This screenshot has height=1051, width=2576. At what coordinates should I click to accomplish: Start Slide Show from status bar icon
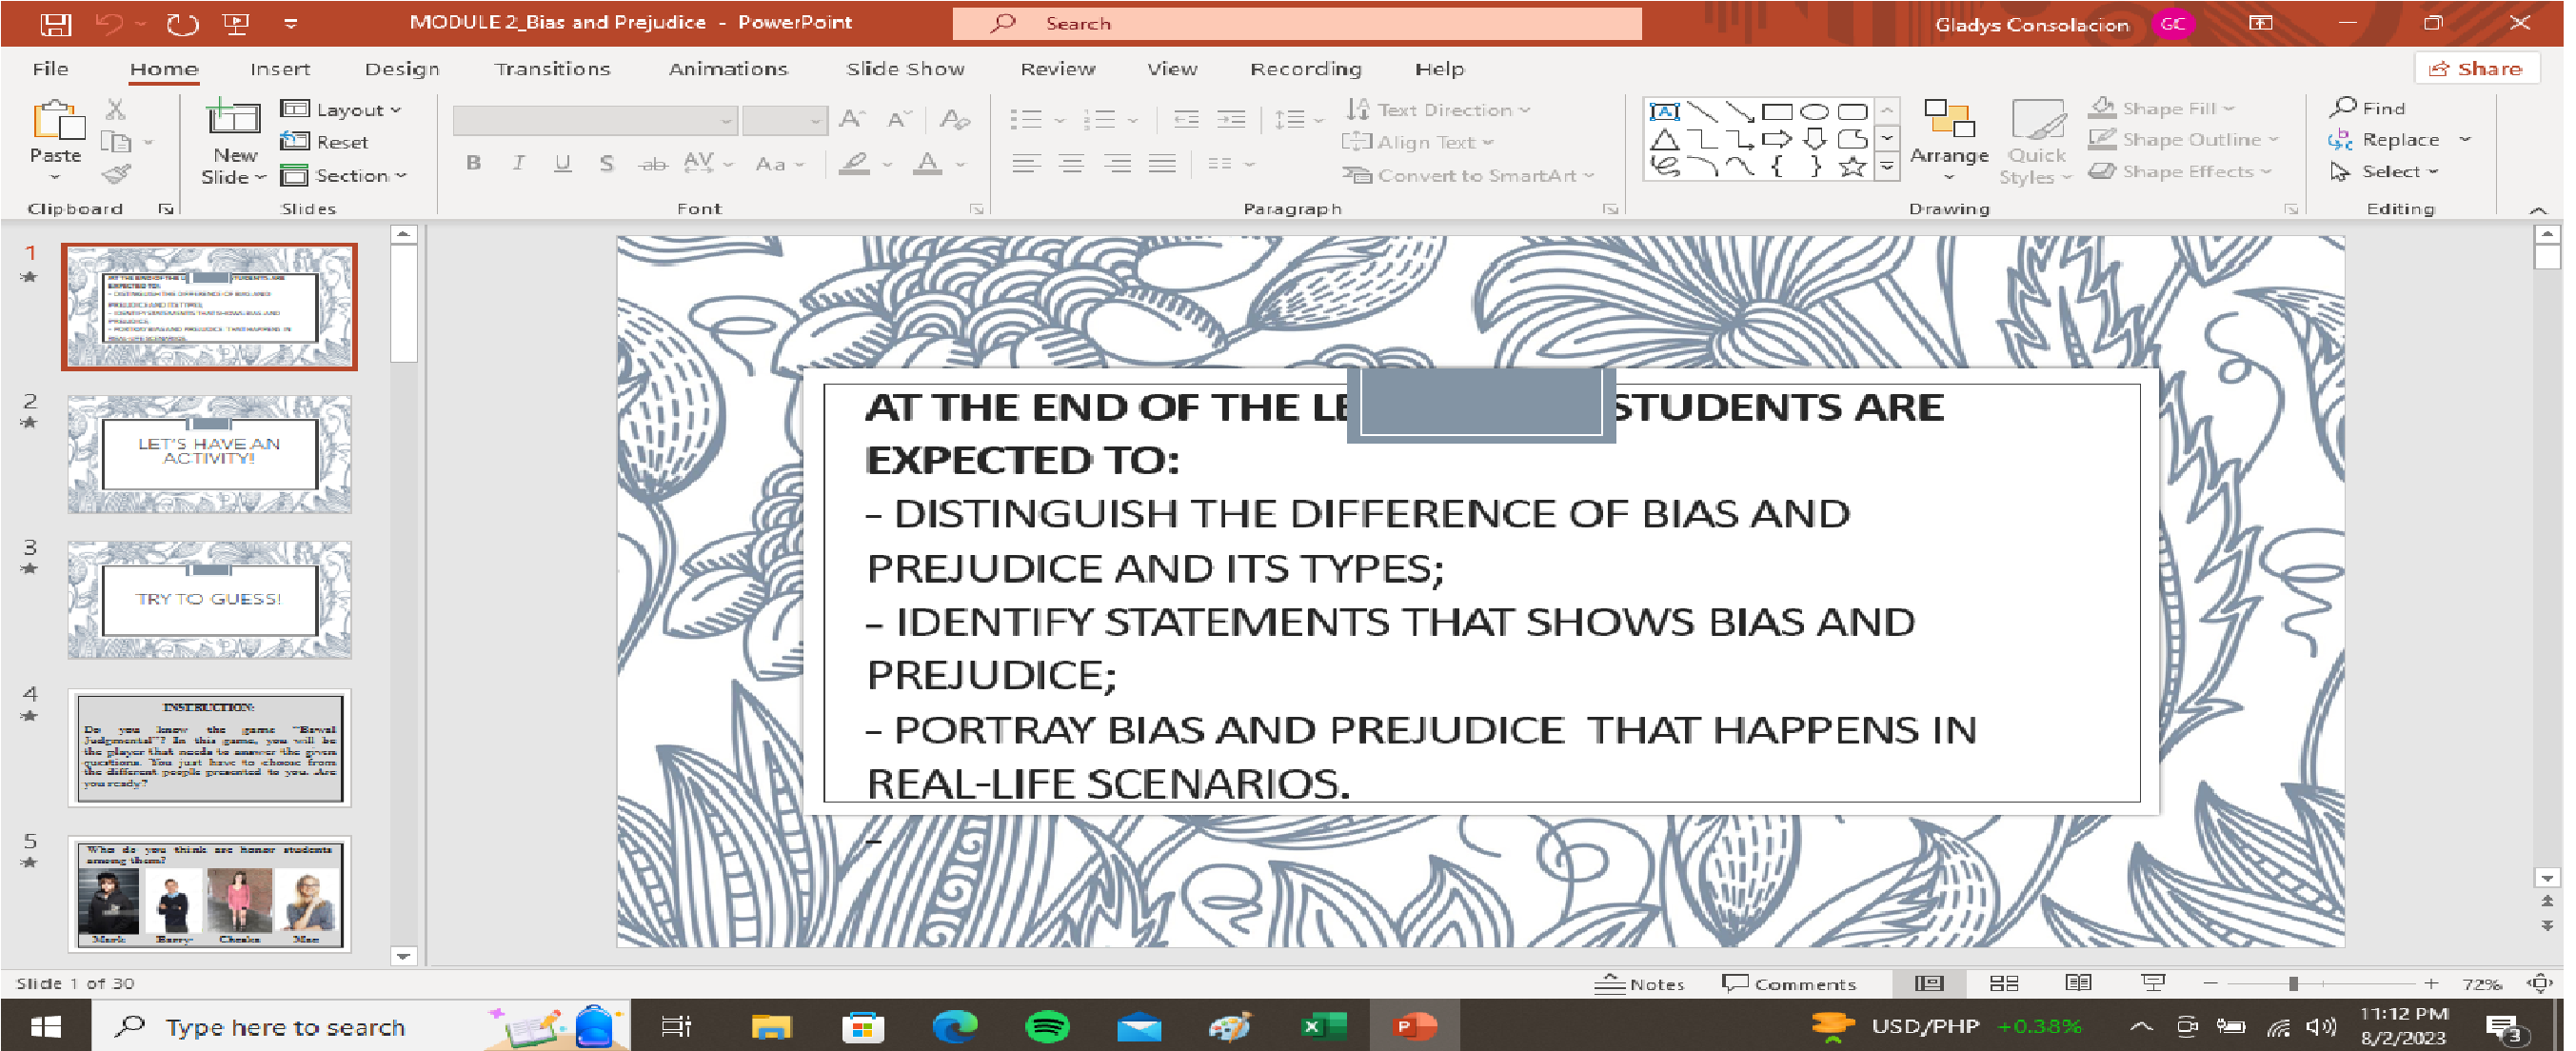pos(2152,984)
